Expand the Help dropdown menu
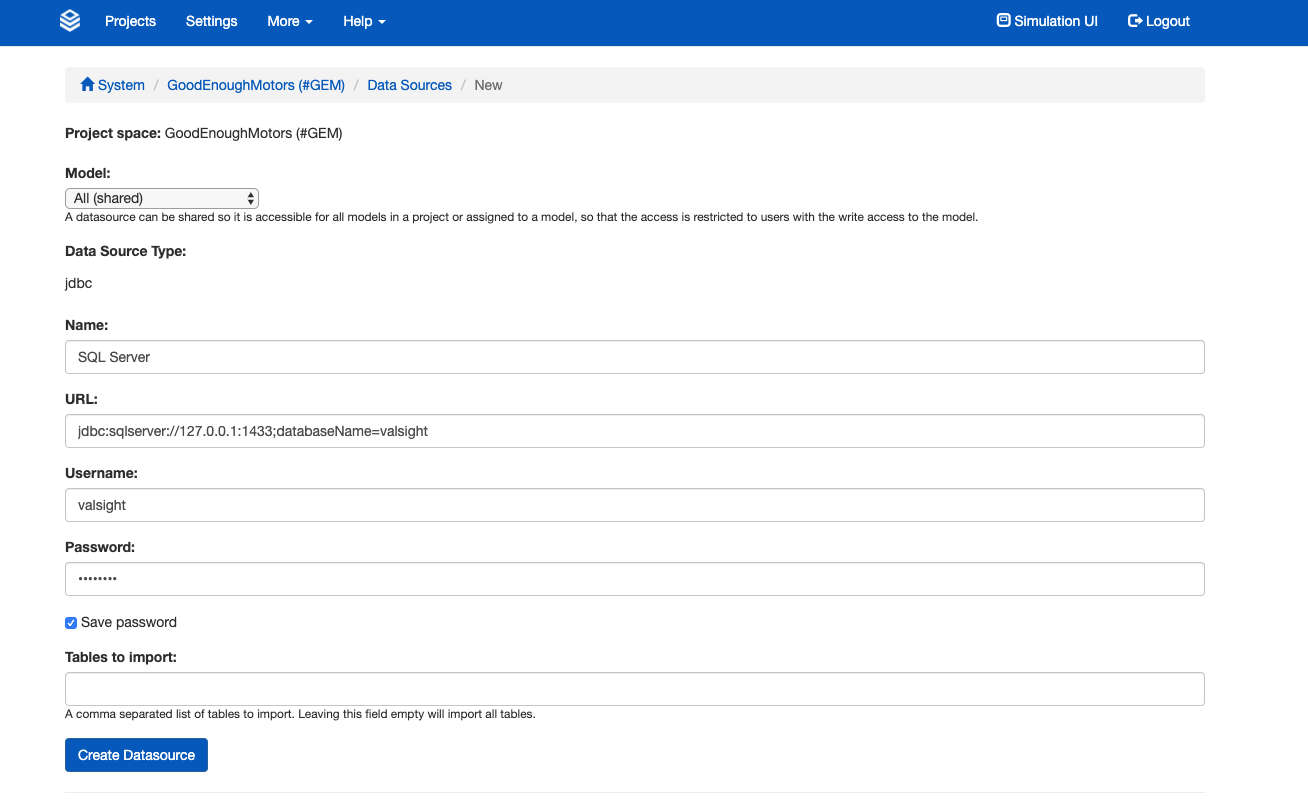 tap(364, 21)
